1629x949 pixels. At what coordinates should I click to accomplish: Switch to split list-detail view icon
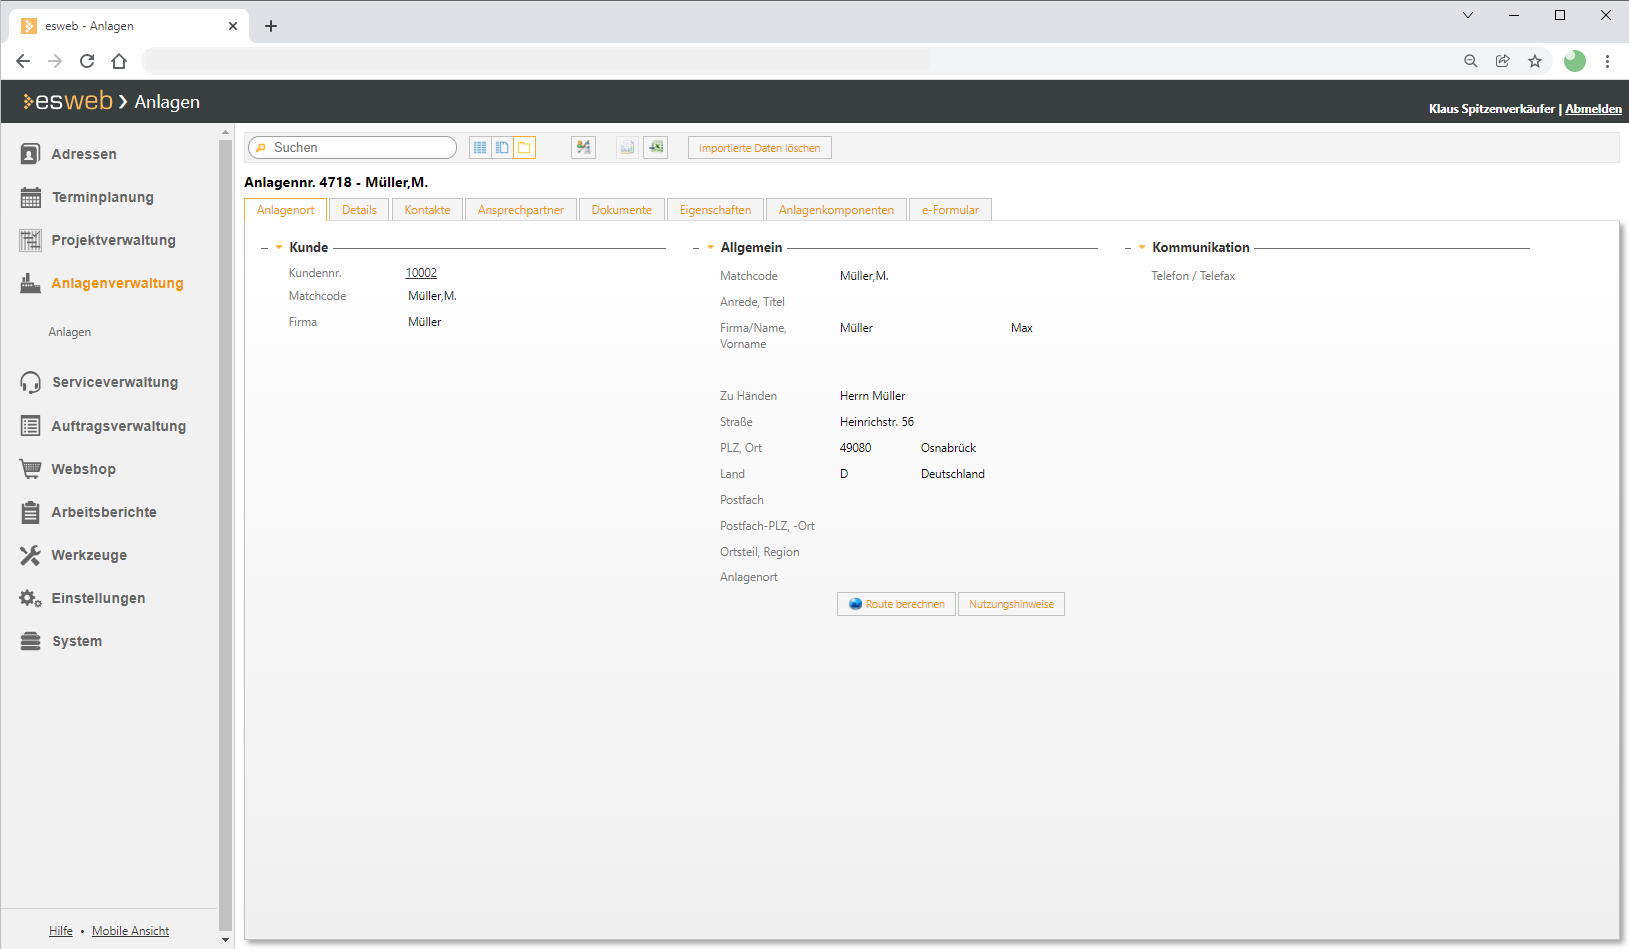tap(502, 148)
